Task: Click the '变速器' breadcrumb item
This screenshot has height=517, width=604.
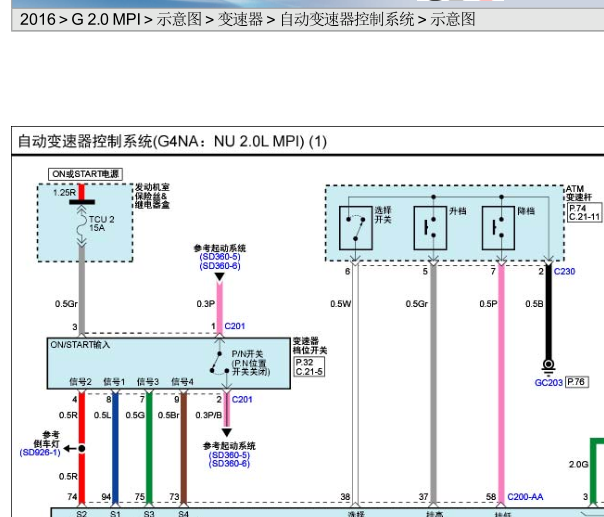Action: point(241,19)
